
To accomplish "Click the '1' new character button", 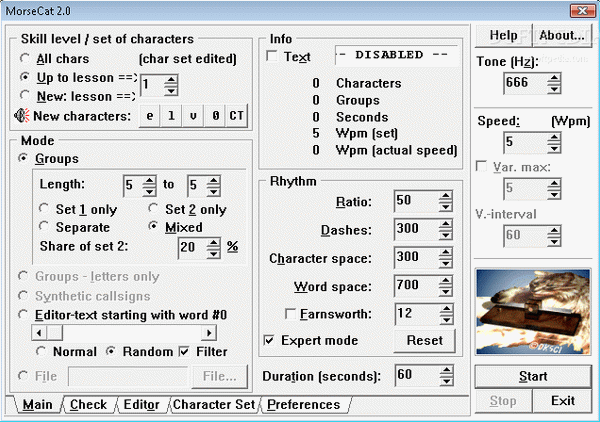I will point(171,116).
